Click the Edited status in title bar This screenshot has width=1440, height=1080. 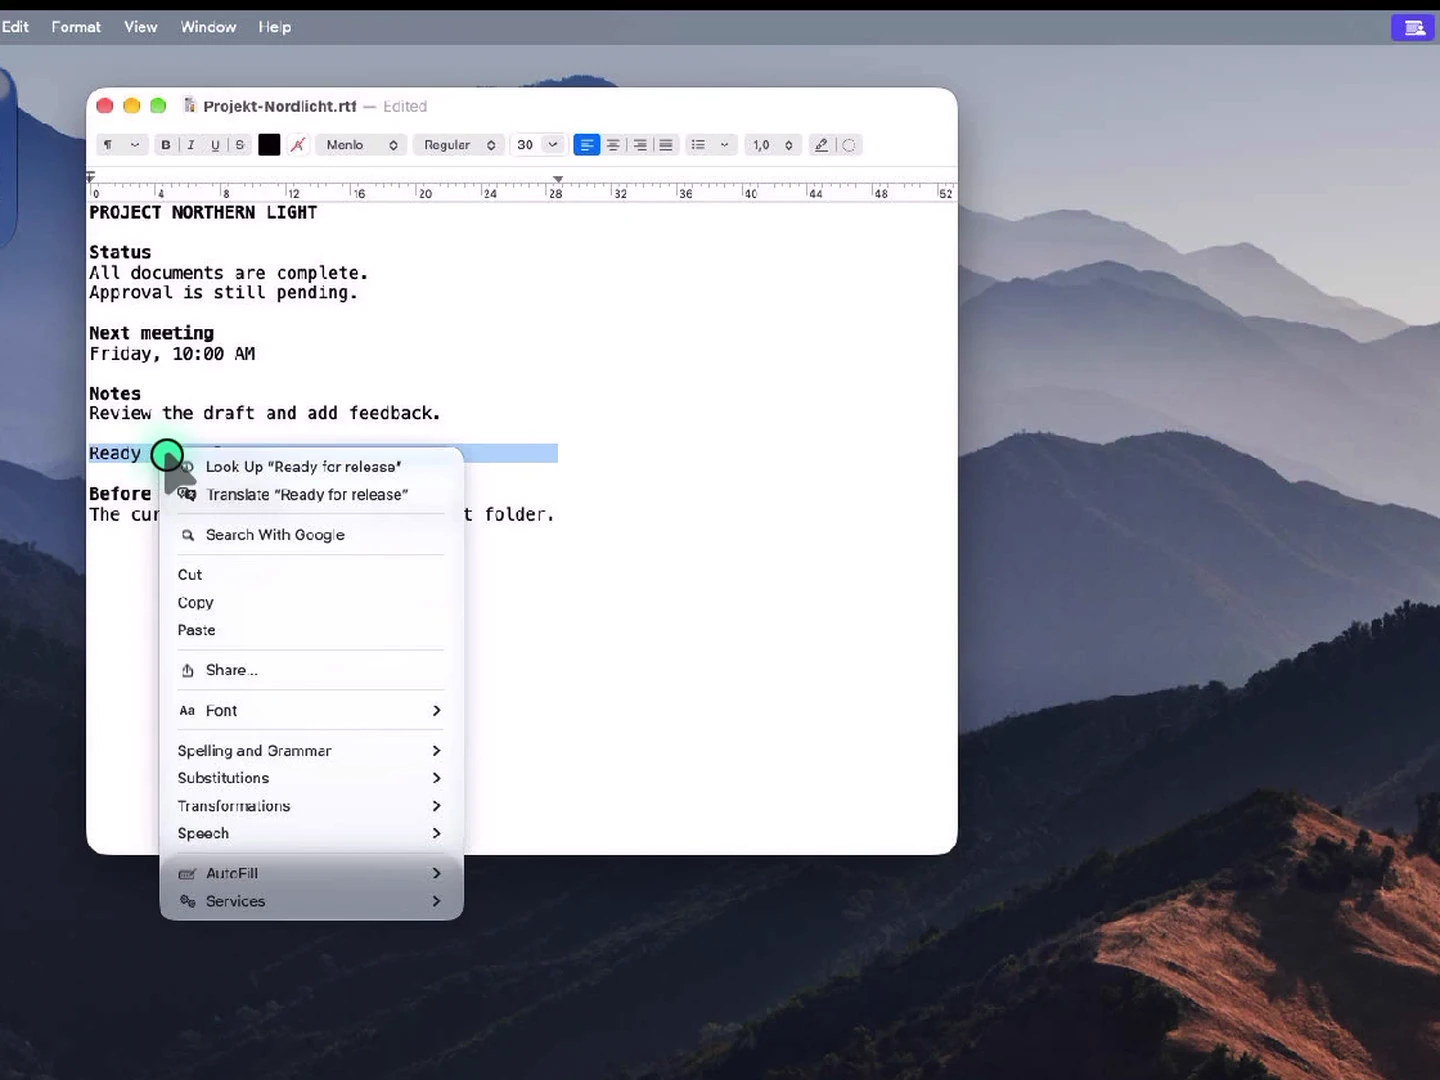[x=405, y=106]
